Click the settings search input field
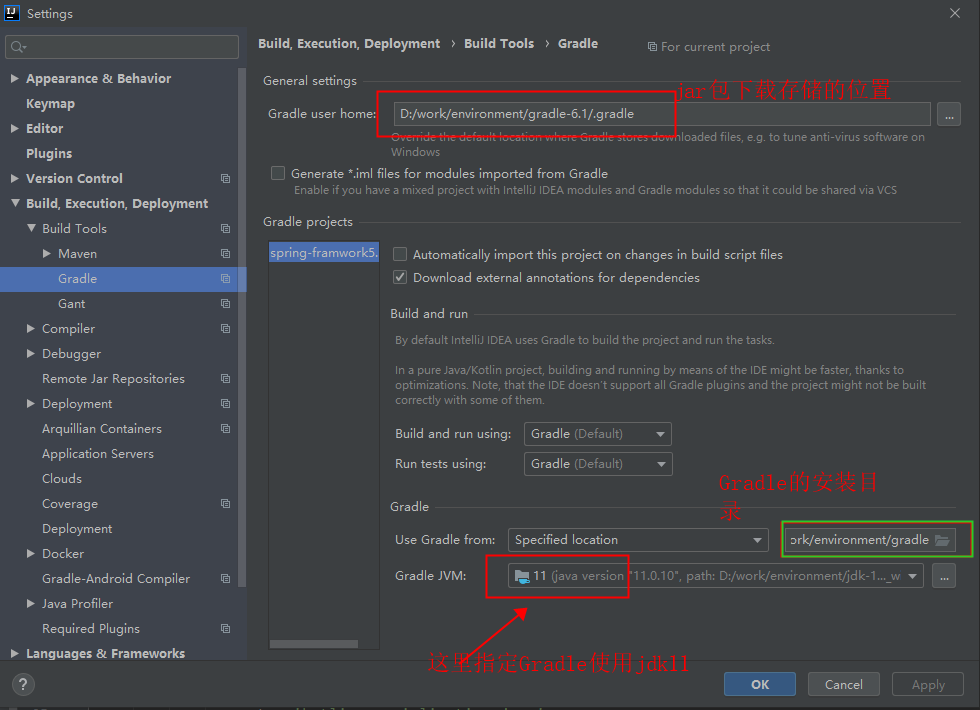Viewport: 980px width, 710px height. 122,47
